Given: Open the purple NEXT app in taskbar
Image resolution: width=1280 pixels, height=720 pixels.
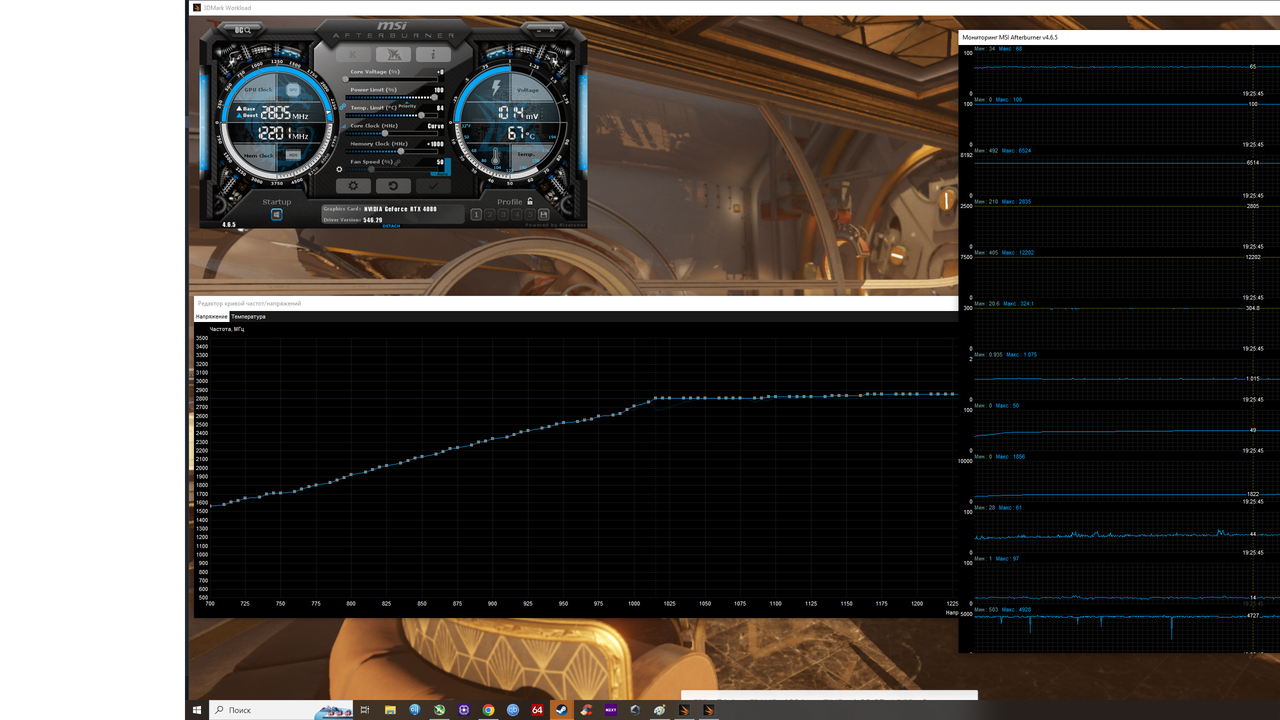Looking at the screenshot, I should click(x=611, y=710).
